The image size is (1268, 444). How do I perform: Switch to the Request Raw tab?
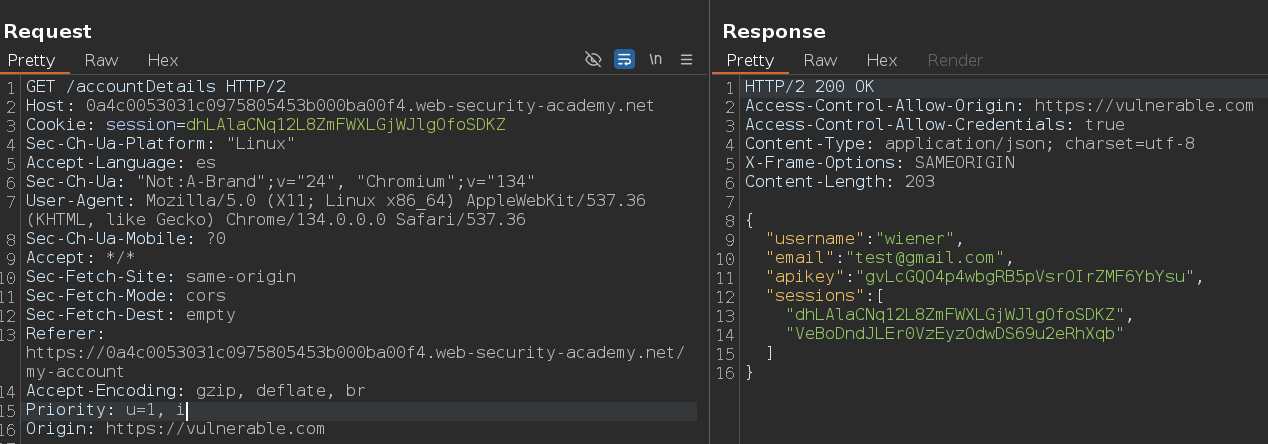101,60
